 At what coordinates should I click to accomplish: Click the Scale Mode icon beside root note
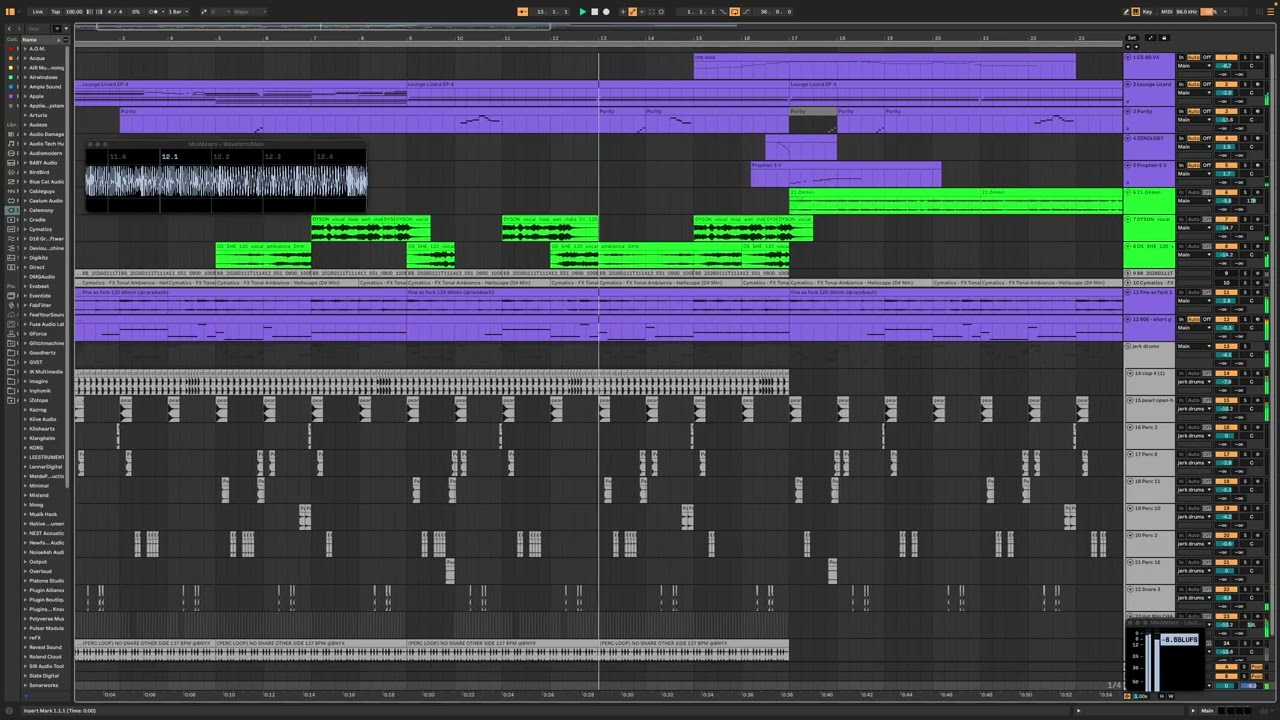[x=204, y=11]
